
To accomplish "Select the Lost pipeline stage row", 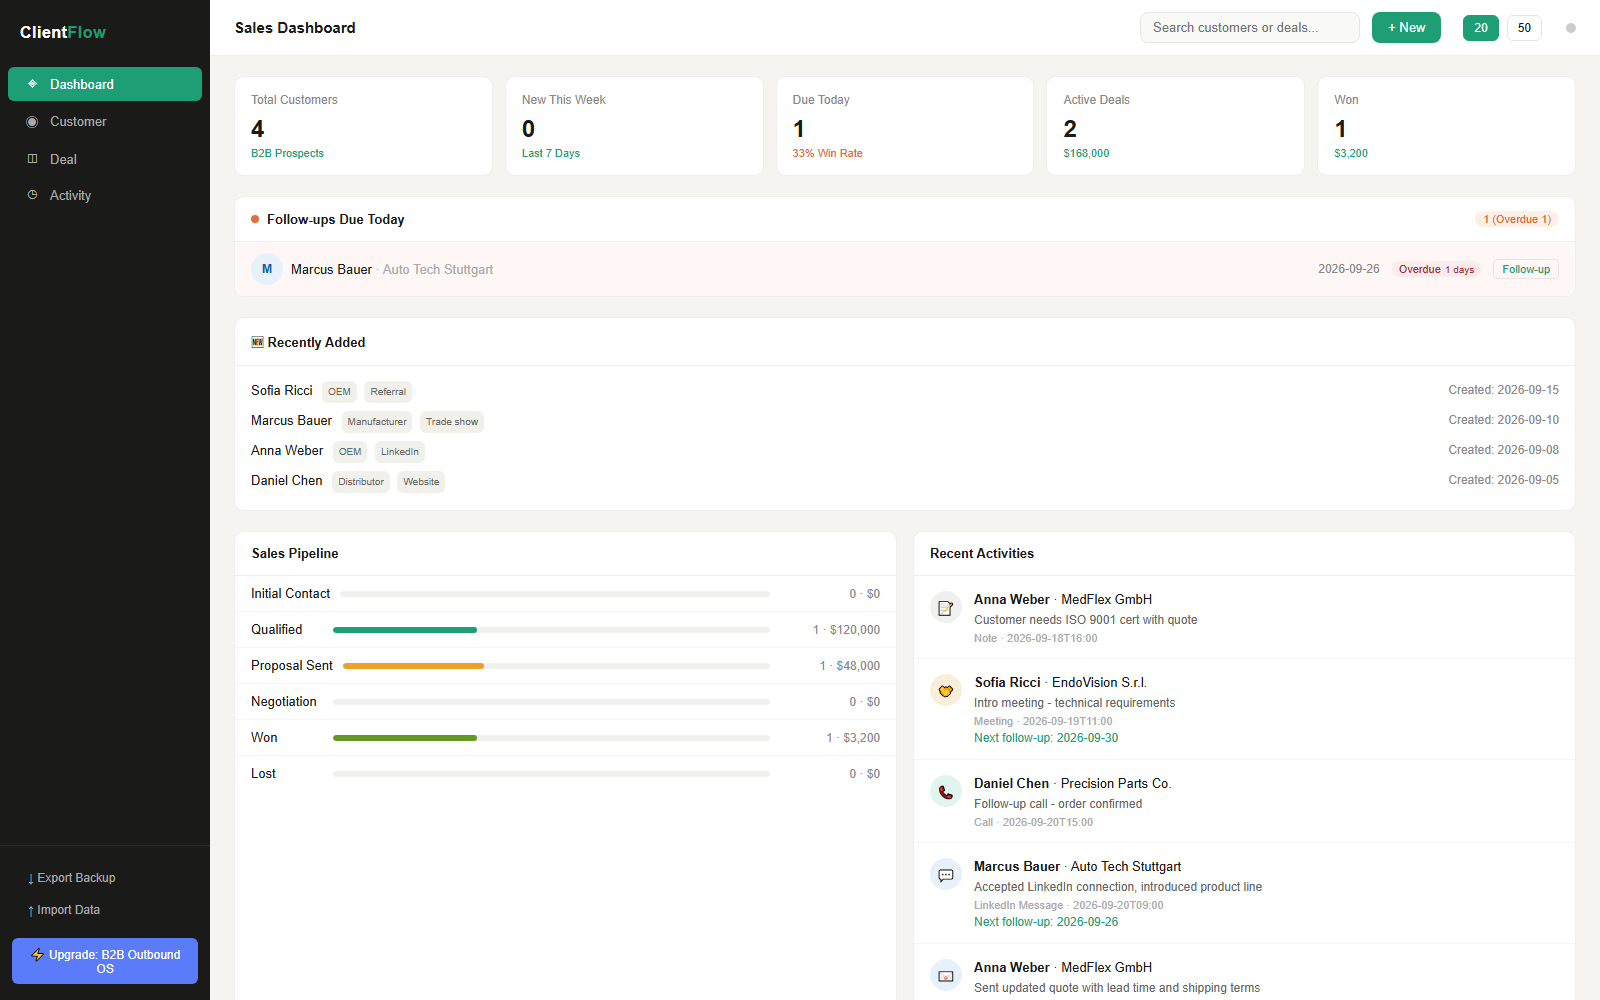I will click(565, 774).
